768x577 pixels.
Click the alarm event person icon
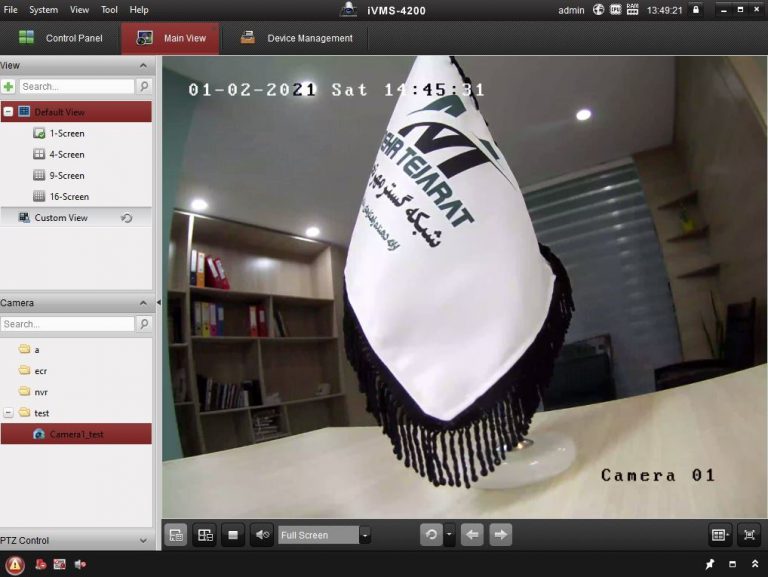[40, 565]
